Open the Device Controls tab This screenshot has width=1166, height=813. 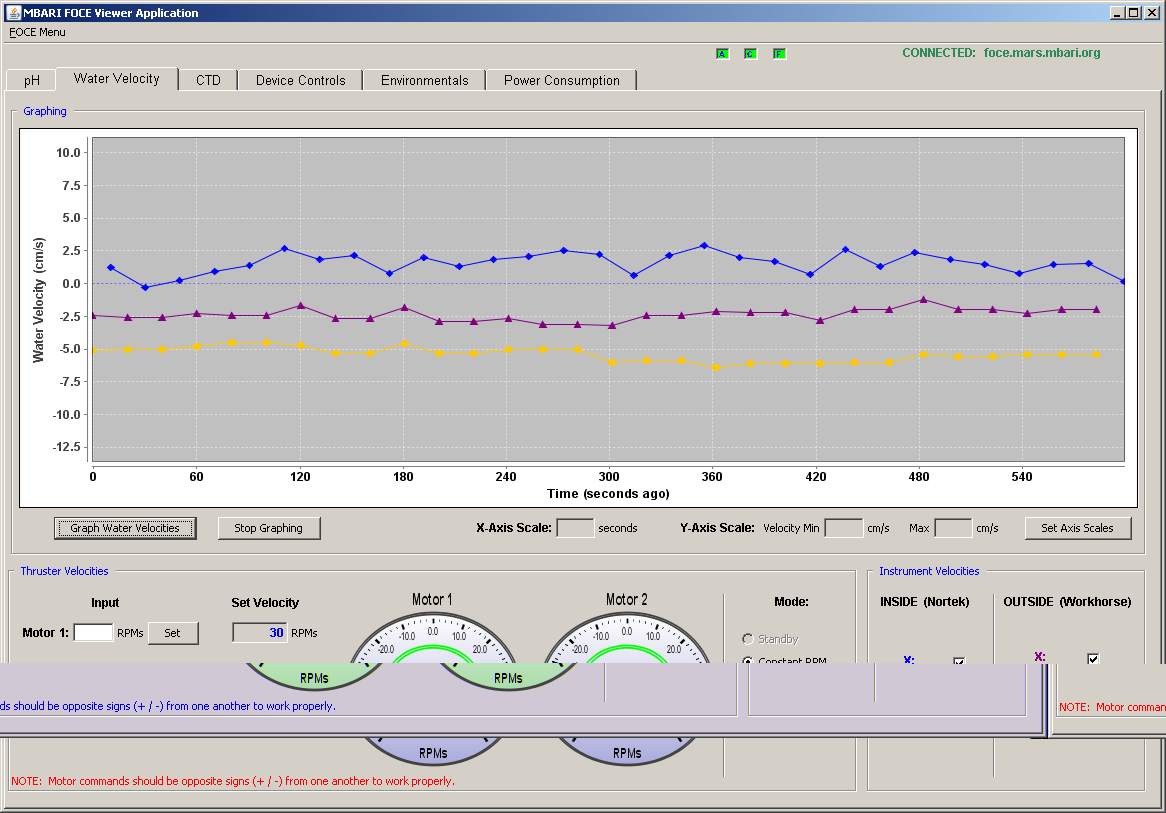(300, 80)
